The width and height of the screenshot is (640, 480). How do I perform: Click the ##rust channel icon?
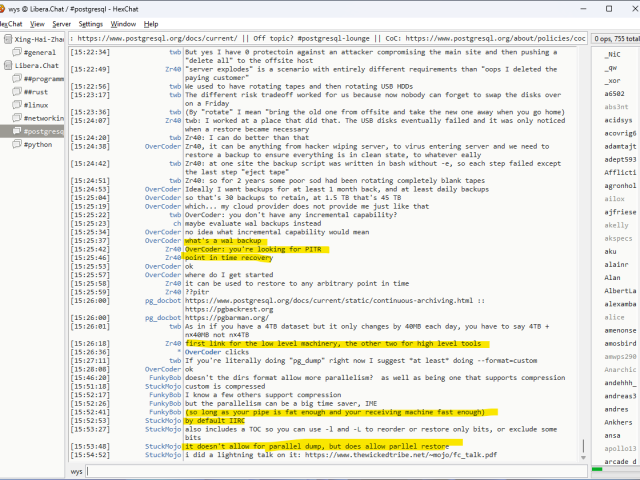[17, 91]
